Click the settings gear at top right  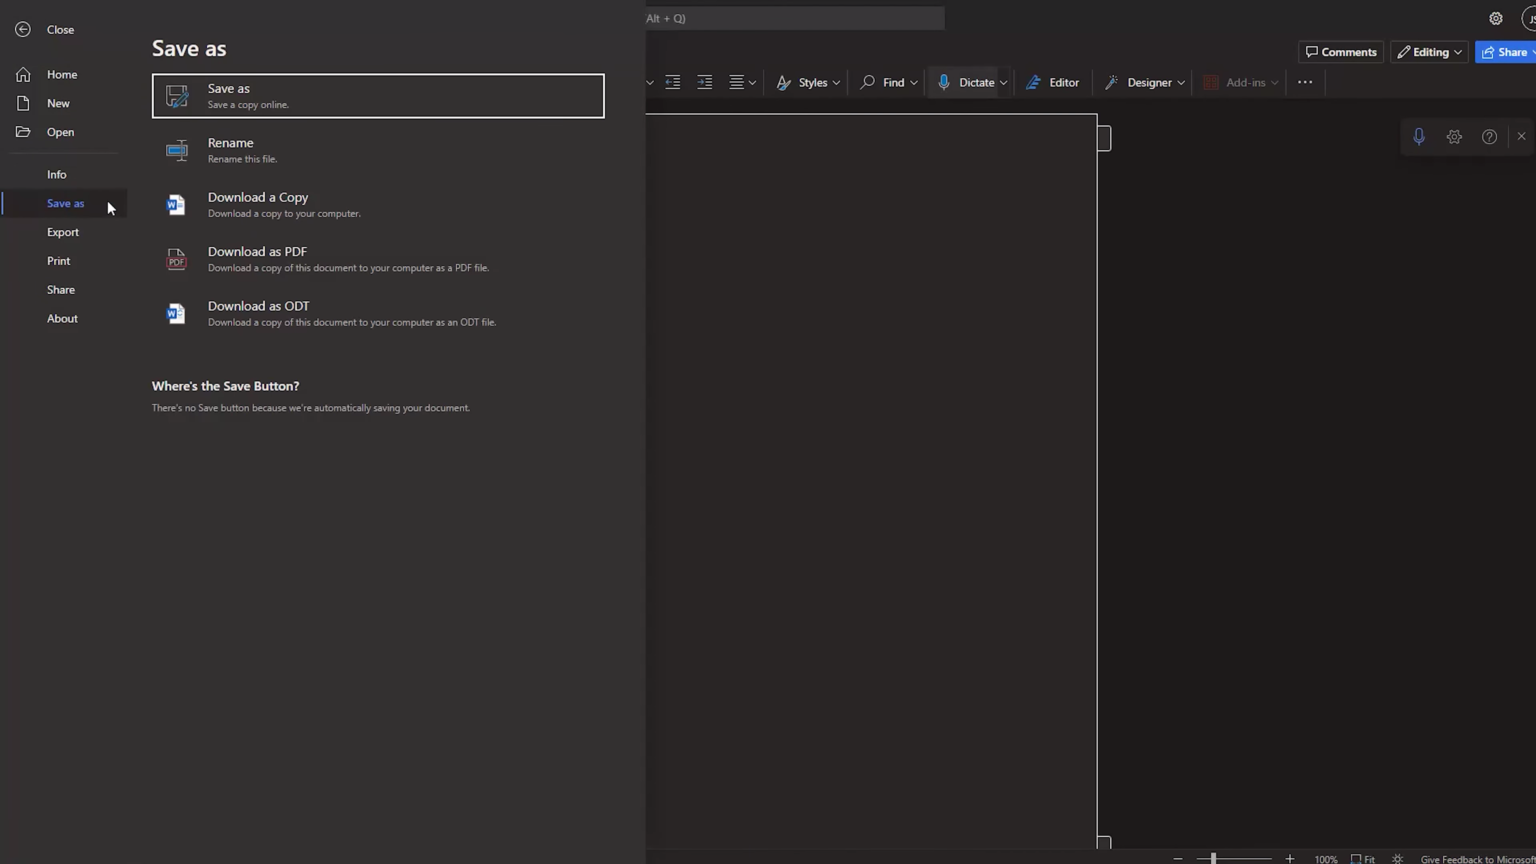click(1495, 18)
